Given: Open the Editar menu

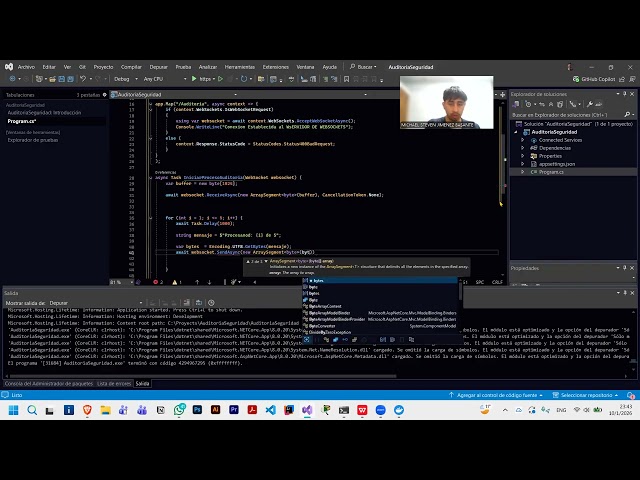Looking at the screenshot, I should 49,67.
